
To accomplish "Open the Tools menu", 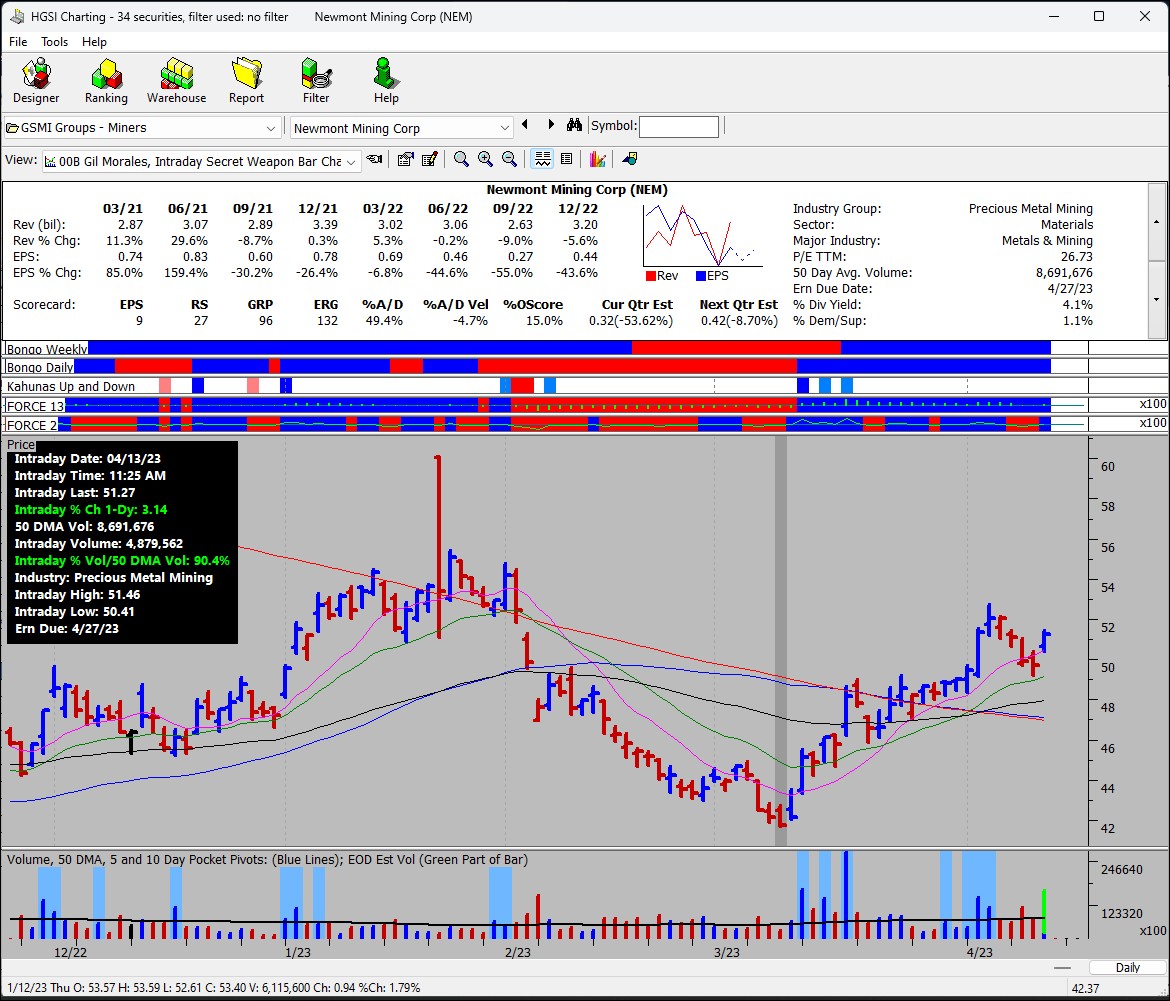I will click(54, 42).
